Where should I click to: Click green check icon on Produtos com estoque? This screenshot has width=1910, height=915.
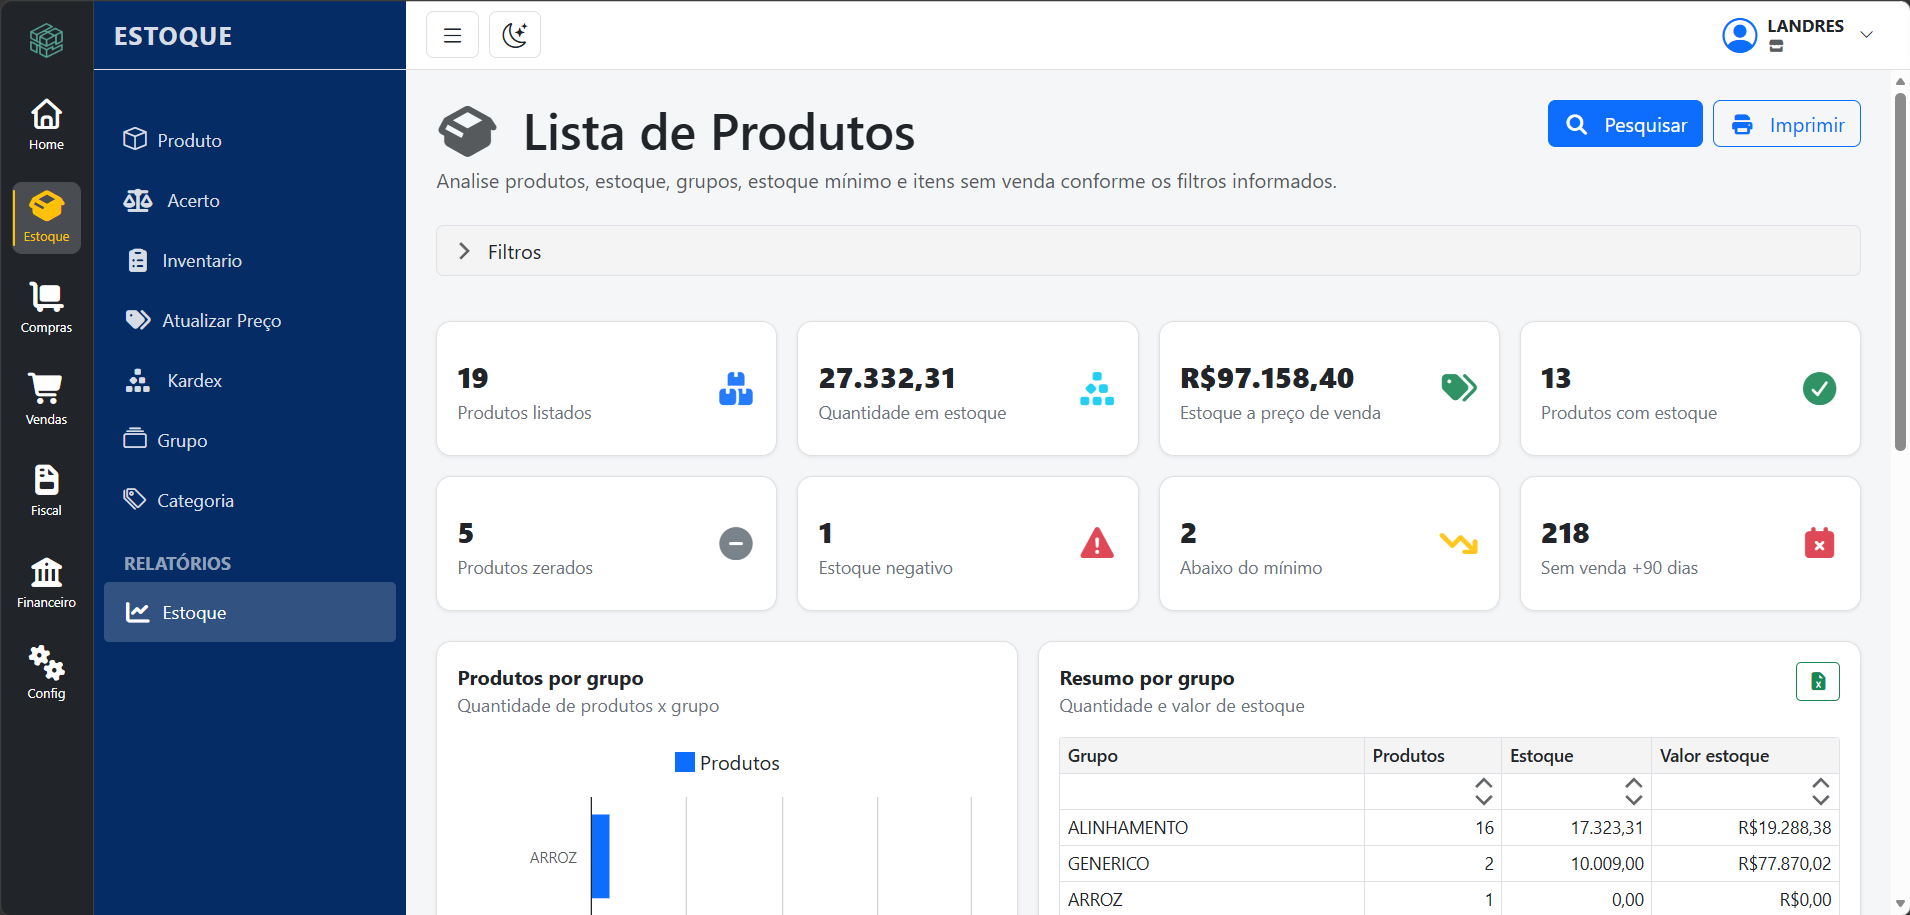pyautogui.click(x=1819, y=388)
